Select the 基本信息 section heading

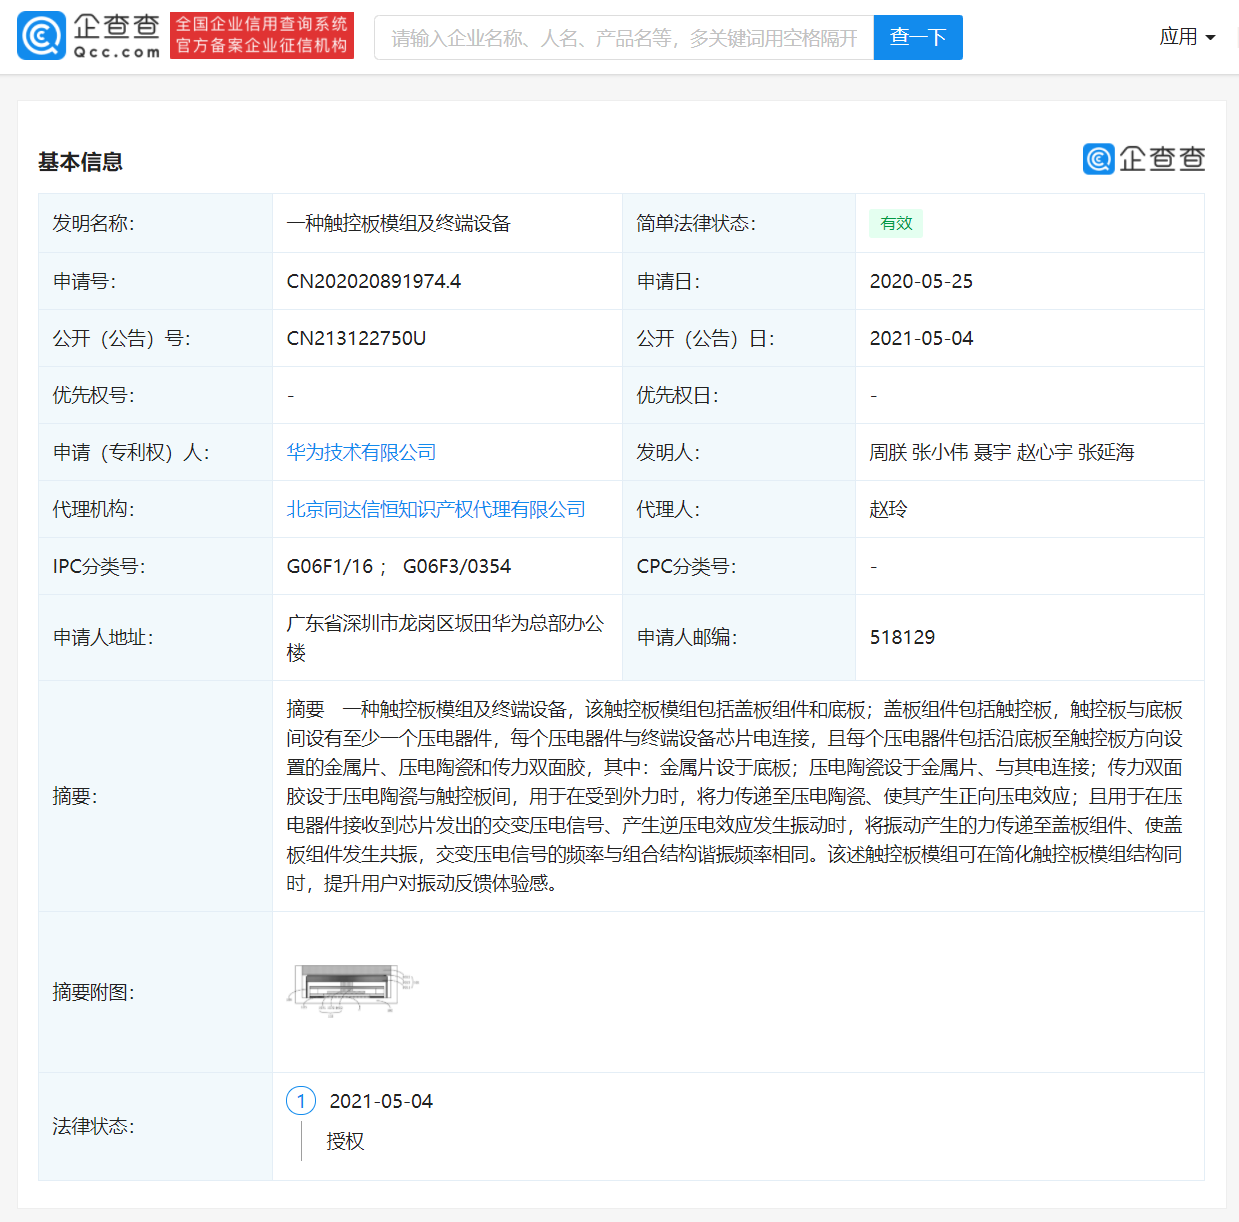[x=80, y=161]
